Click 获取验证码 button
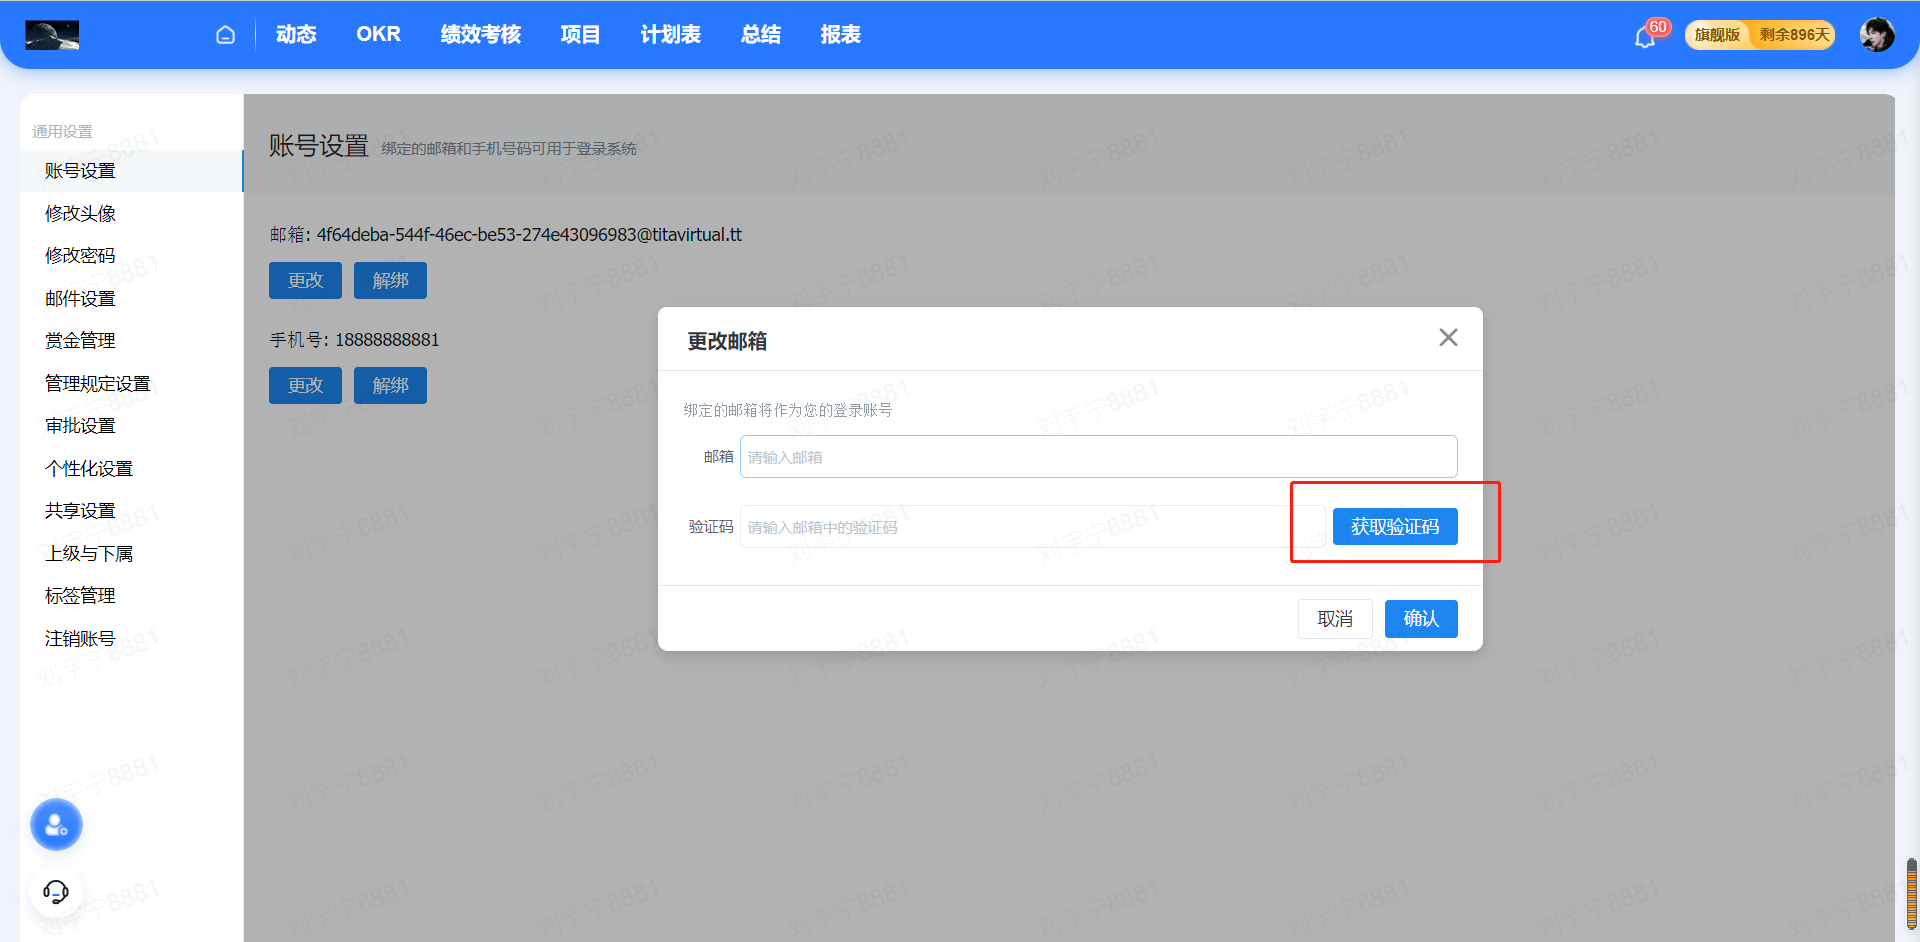 1394,527
